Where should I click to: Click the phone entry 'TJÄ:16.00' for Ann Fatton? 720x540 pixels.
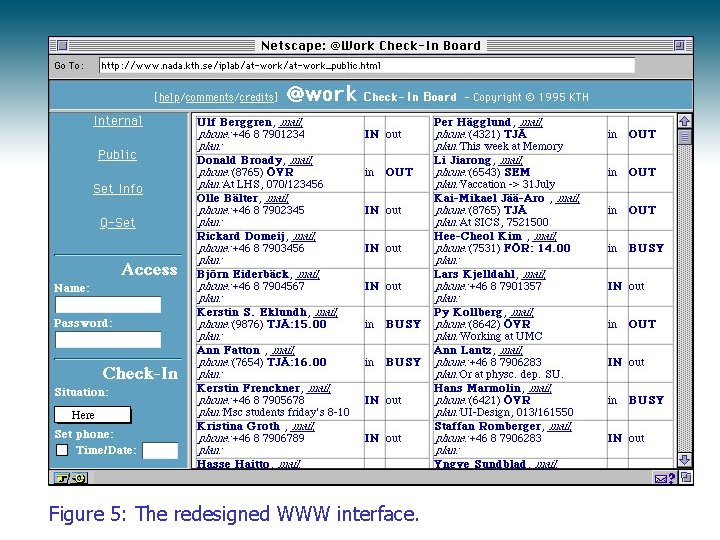(x=297, y=362)
